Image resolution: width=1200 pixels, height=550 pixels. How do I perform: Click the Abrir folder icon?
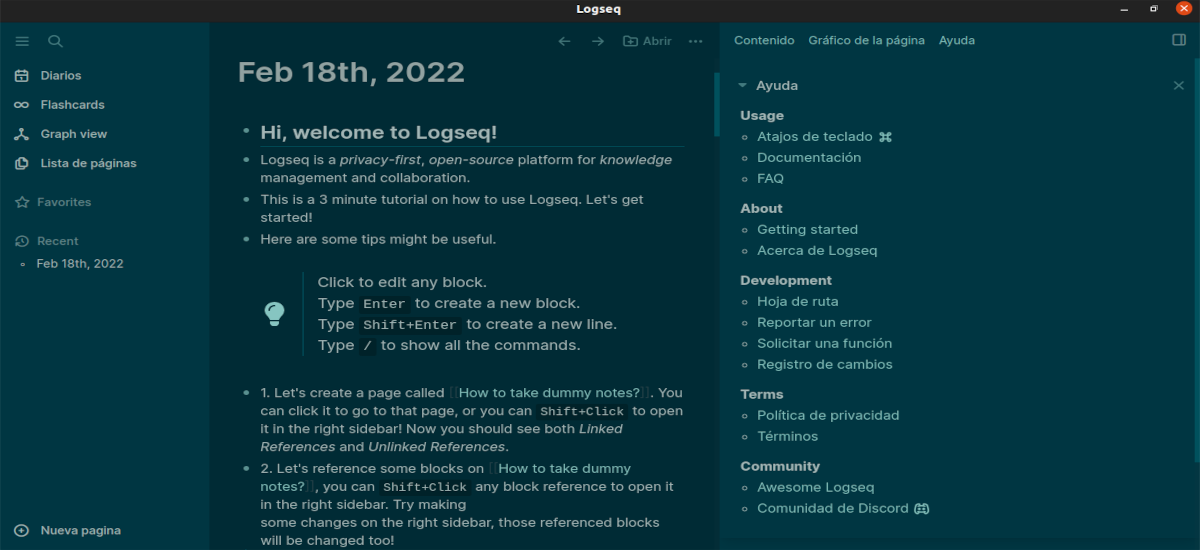pyautogui.click(x=630, y=41)
